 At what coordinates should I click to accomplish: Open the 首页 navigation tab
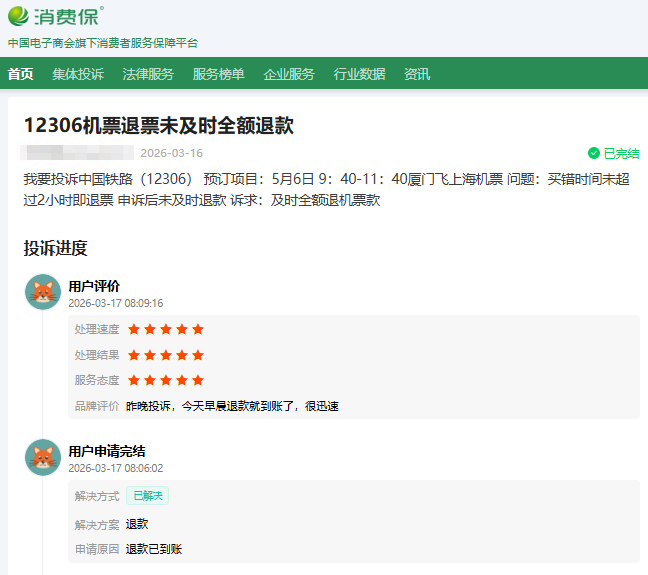pos(21,74)
